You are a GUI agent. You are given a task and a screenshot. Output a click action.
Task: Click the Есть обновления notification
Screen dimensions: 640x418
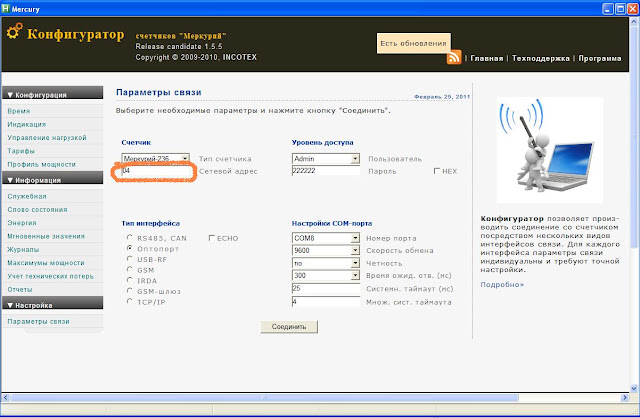[x=413, y=43]
